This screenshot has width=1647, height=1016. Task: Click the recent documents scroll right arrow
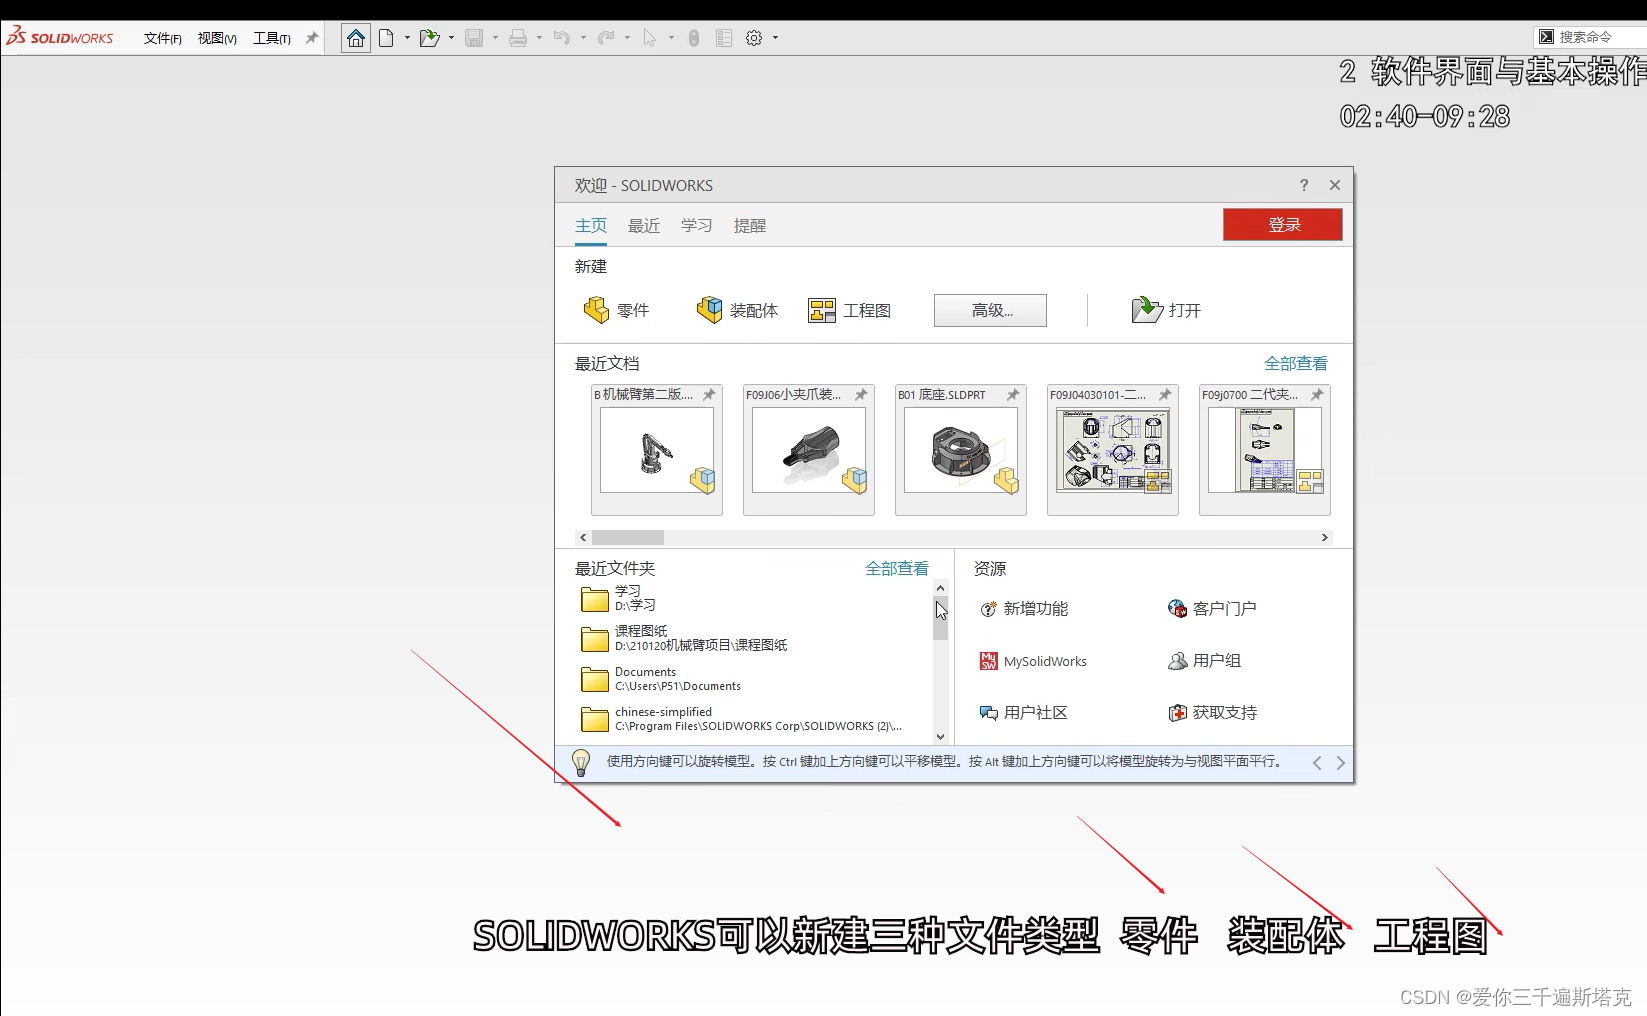[x=1325, y=538]
